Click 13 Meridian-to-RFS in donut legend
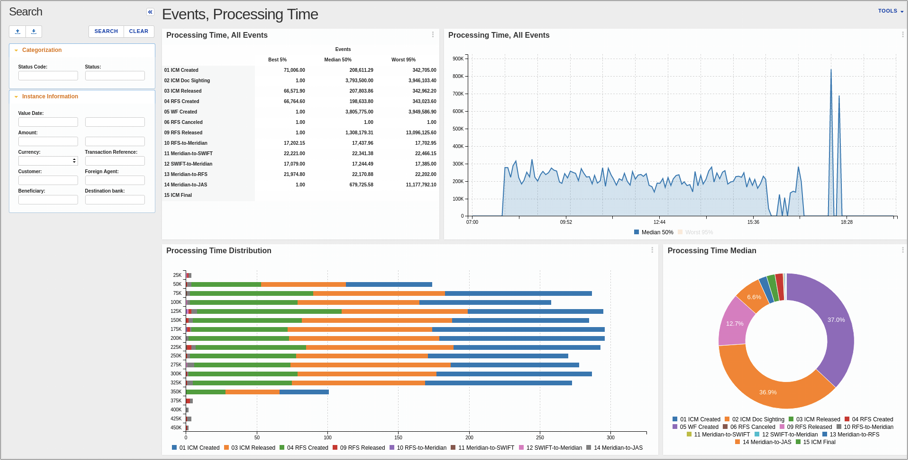The width and height of the screenshot is (908, 460). pyautogui.click(x=850, y=434)
